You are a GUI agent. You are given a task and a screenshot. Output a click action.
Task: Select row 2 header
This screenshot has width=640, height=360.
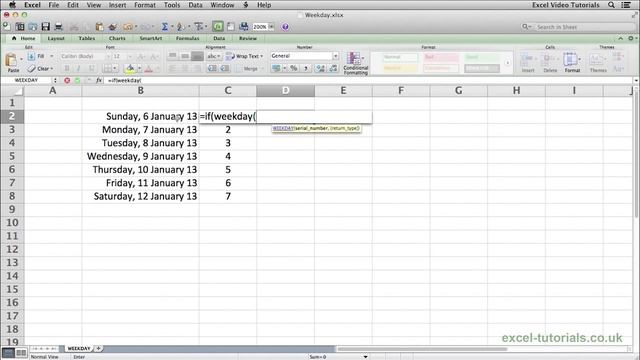12,116
